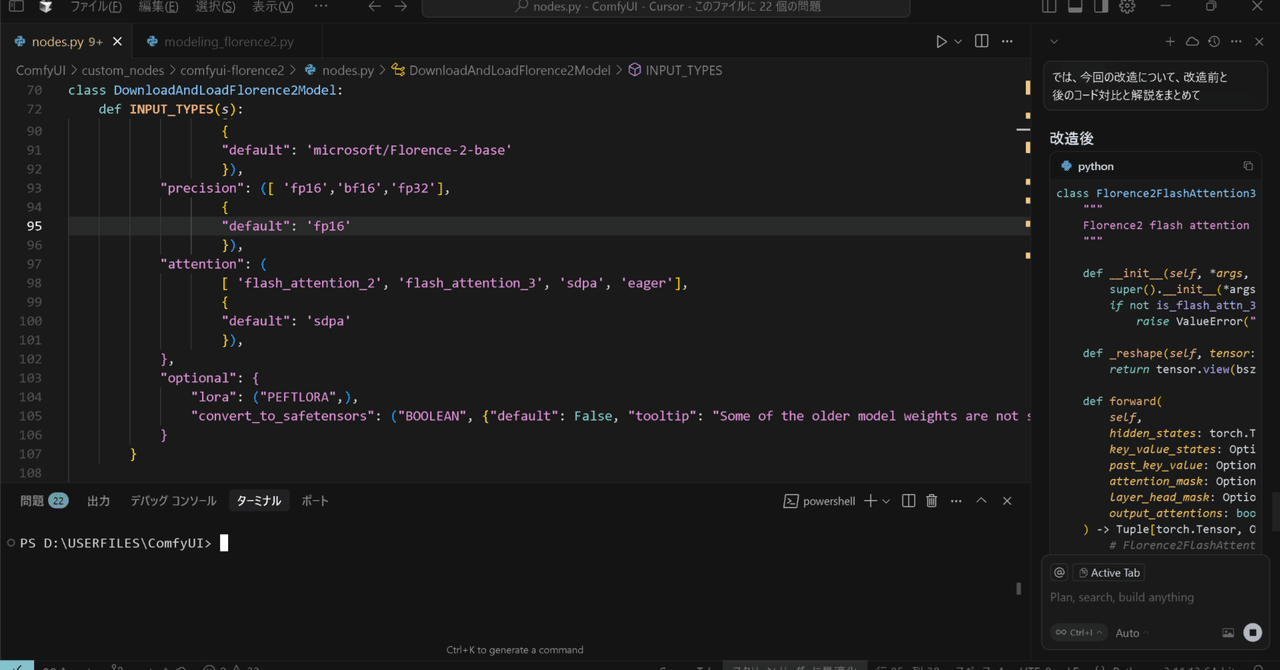Split the terminal pane
1280x670 pixels.
(x=908, y=501)
